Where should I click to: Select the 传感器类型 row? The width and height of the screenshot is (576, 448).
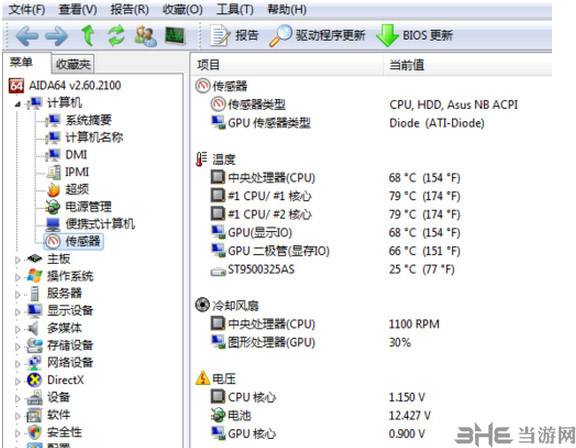(371, 105)
